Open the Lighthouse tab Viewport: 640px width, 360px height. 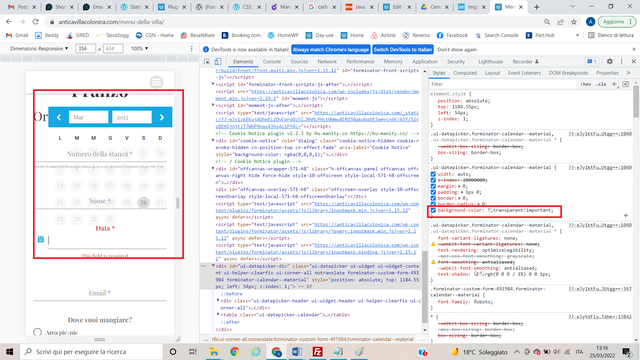491,61
